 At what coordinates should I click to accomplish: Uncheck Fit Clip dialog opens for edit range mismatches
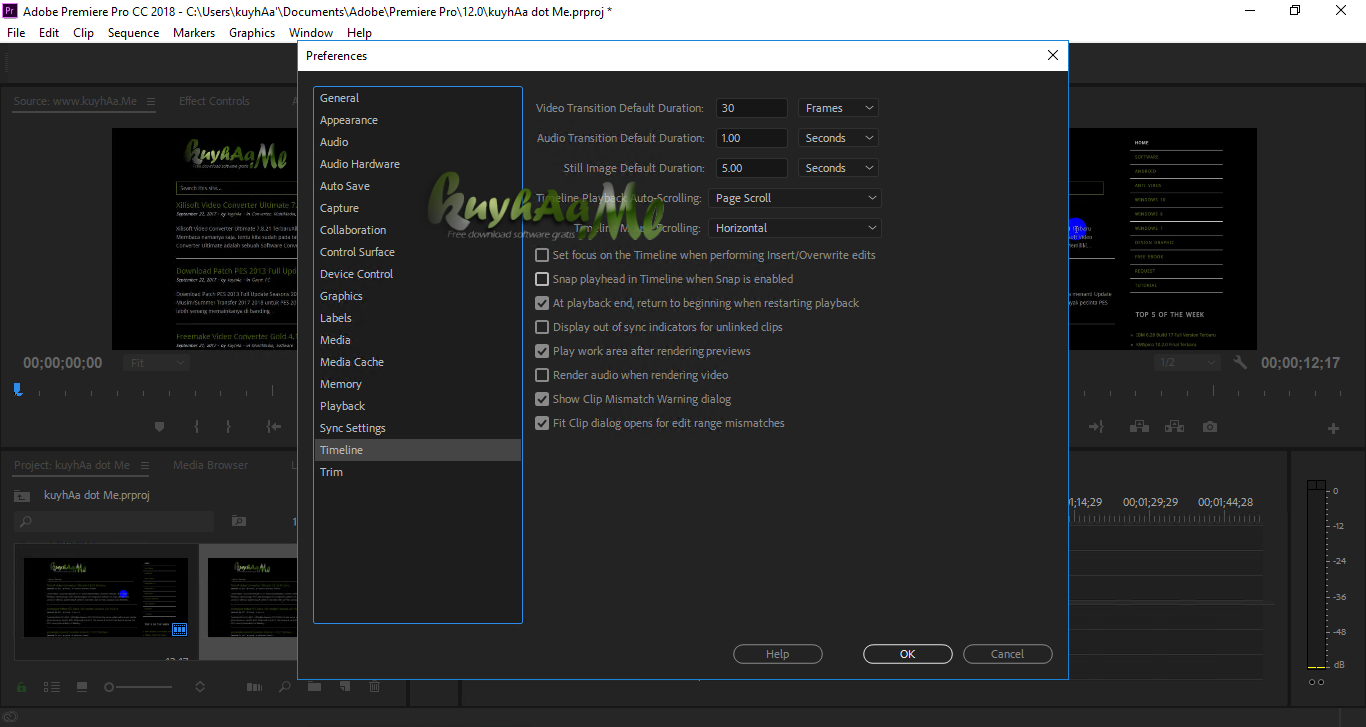point(542,423)
